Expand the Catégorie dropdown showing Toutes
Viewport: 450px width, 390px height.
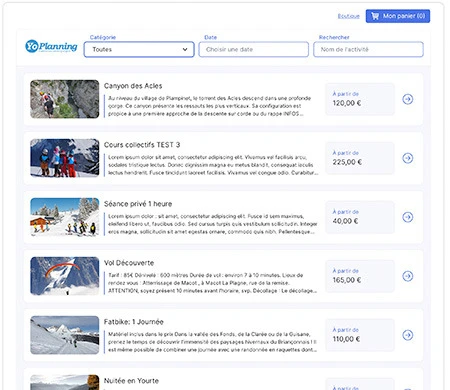click(139, 49)
